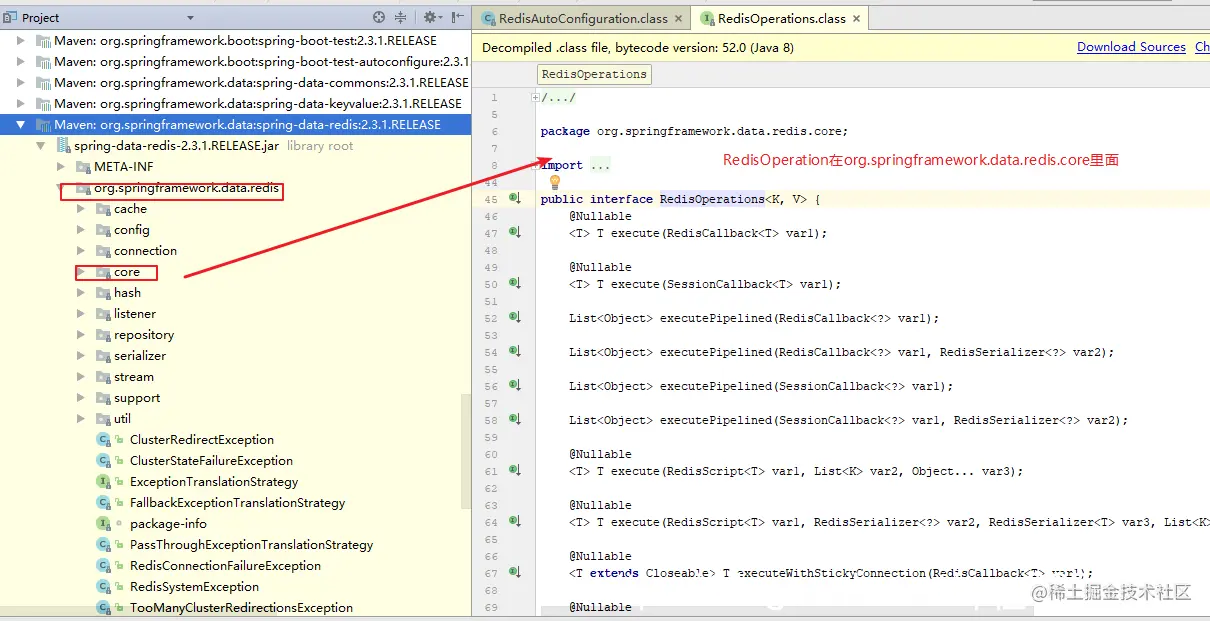Click the Download Sources link

pos(1131,47)
